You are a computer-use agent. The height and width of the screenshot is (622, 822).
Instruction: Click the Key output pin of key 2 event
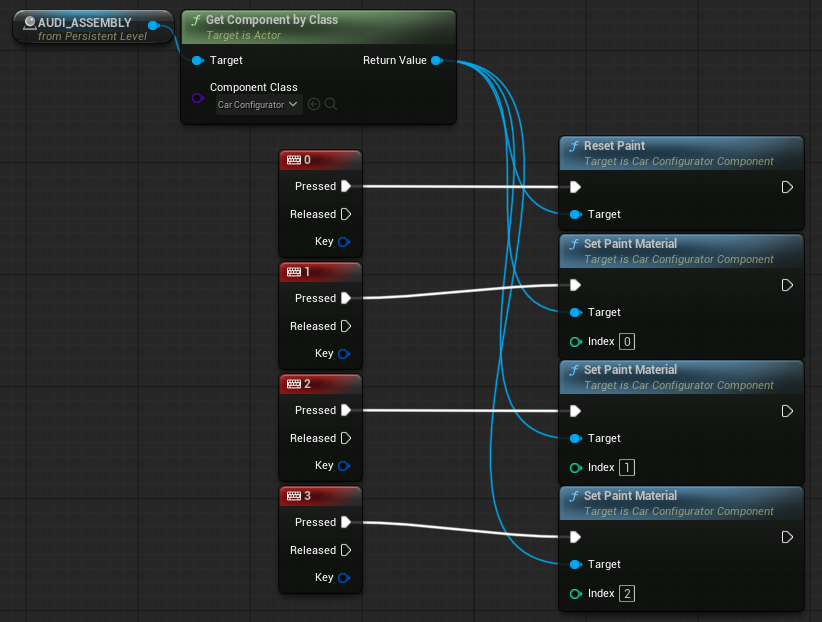pyautogui.click(x=344, y=466)
